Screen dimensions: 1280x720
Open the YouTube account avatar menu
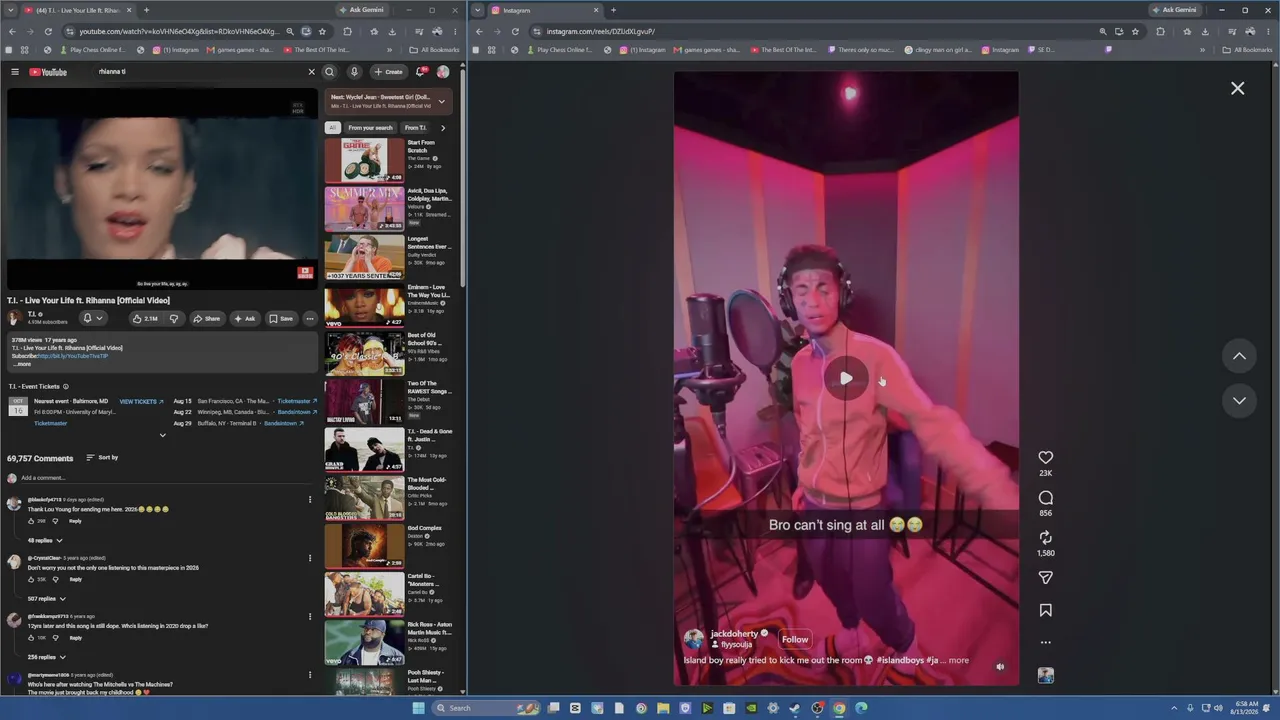[443, 72]
